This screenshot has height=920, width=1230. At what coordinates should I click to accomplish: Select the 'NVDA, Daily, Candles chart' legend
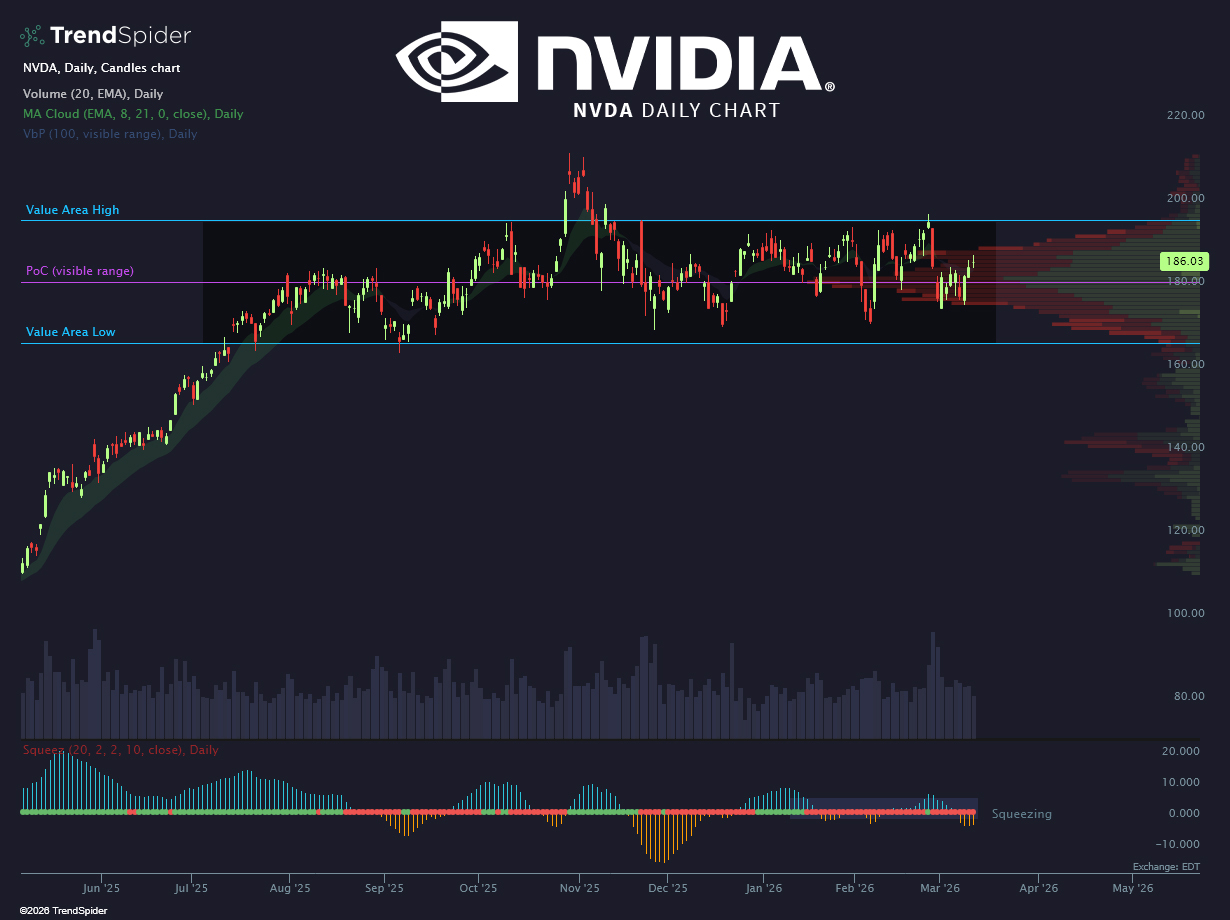tap(102, 68)
